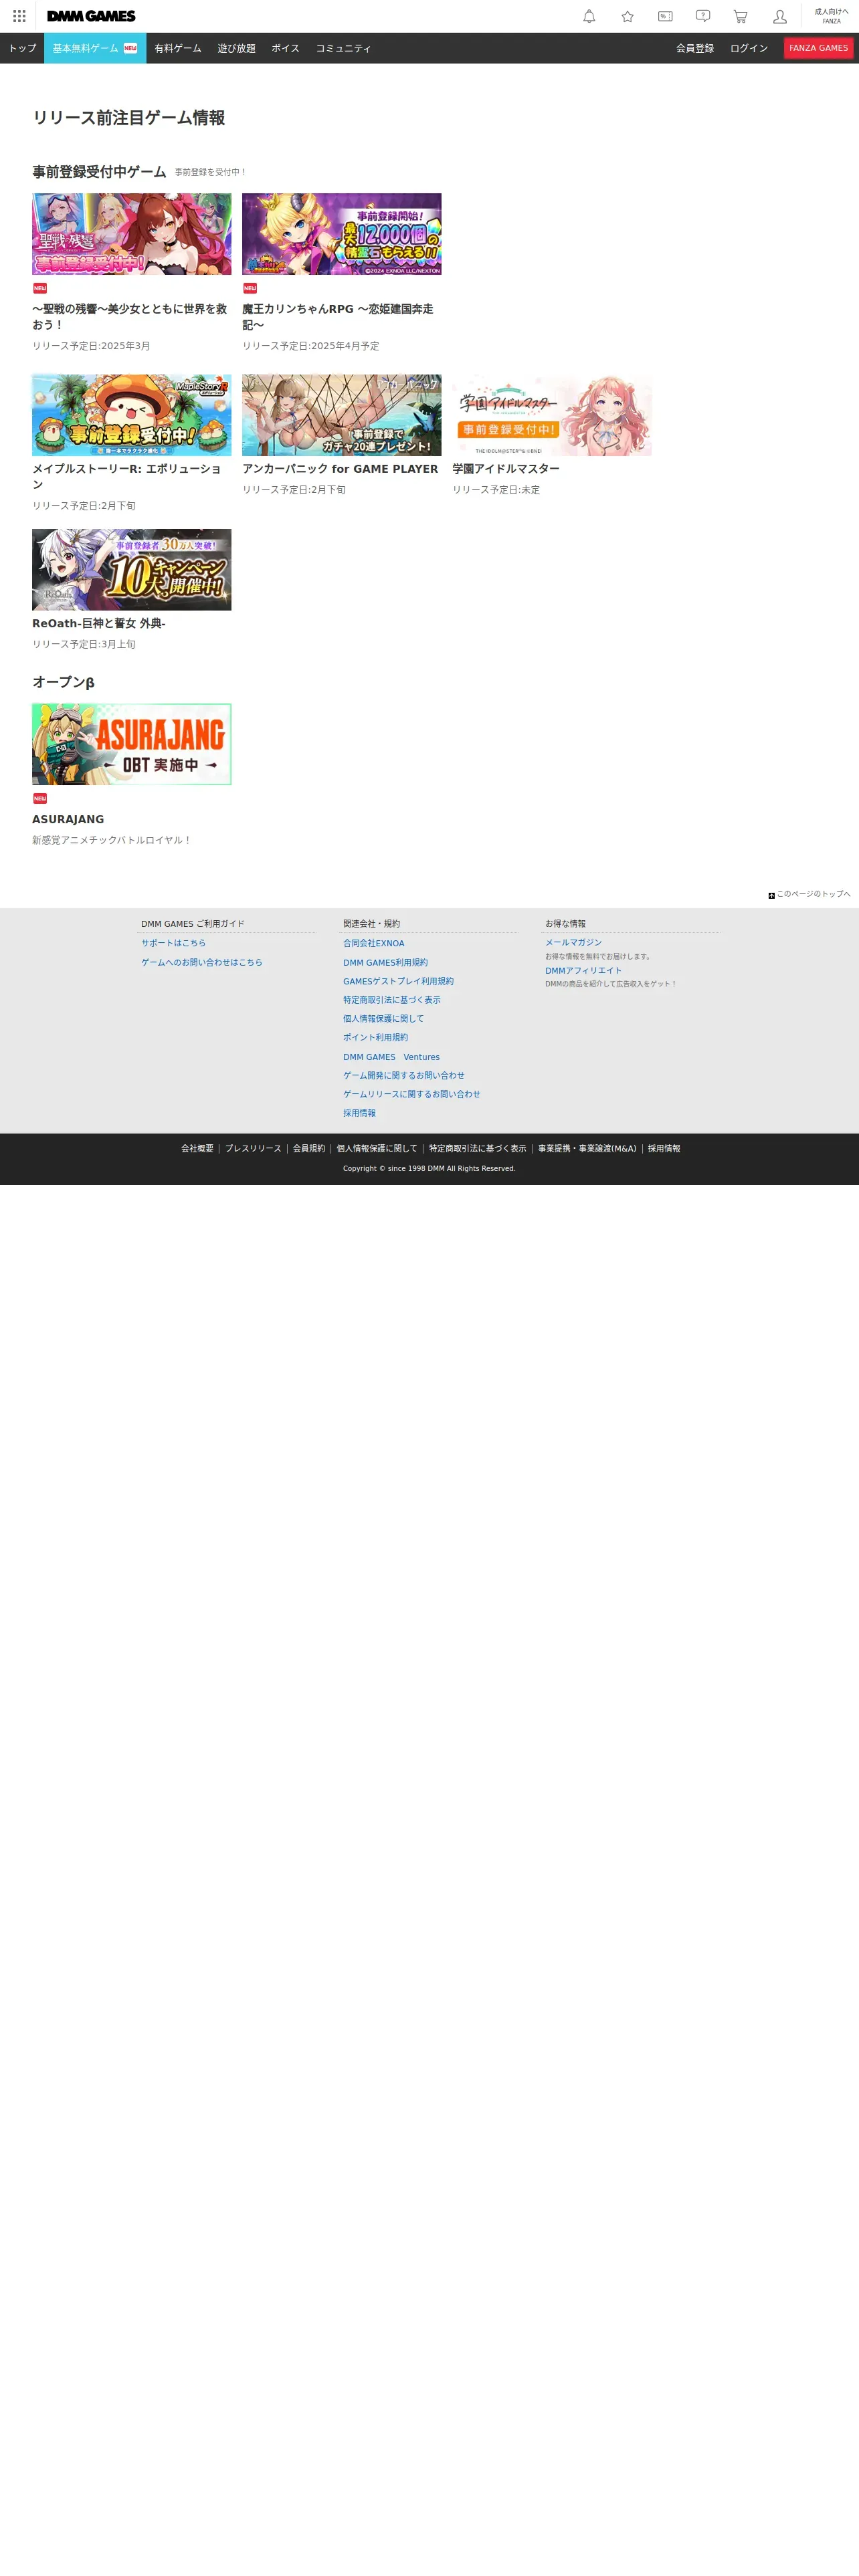The height and width of the screenshot is (2576, 859).
Task: Open 個人情報保護に関して in gray footer
Action: (384, 1019)
